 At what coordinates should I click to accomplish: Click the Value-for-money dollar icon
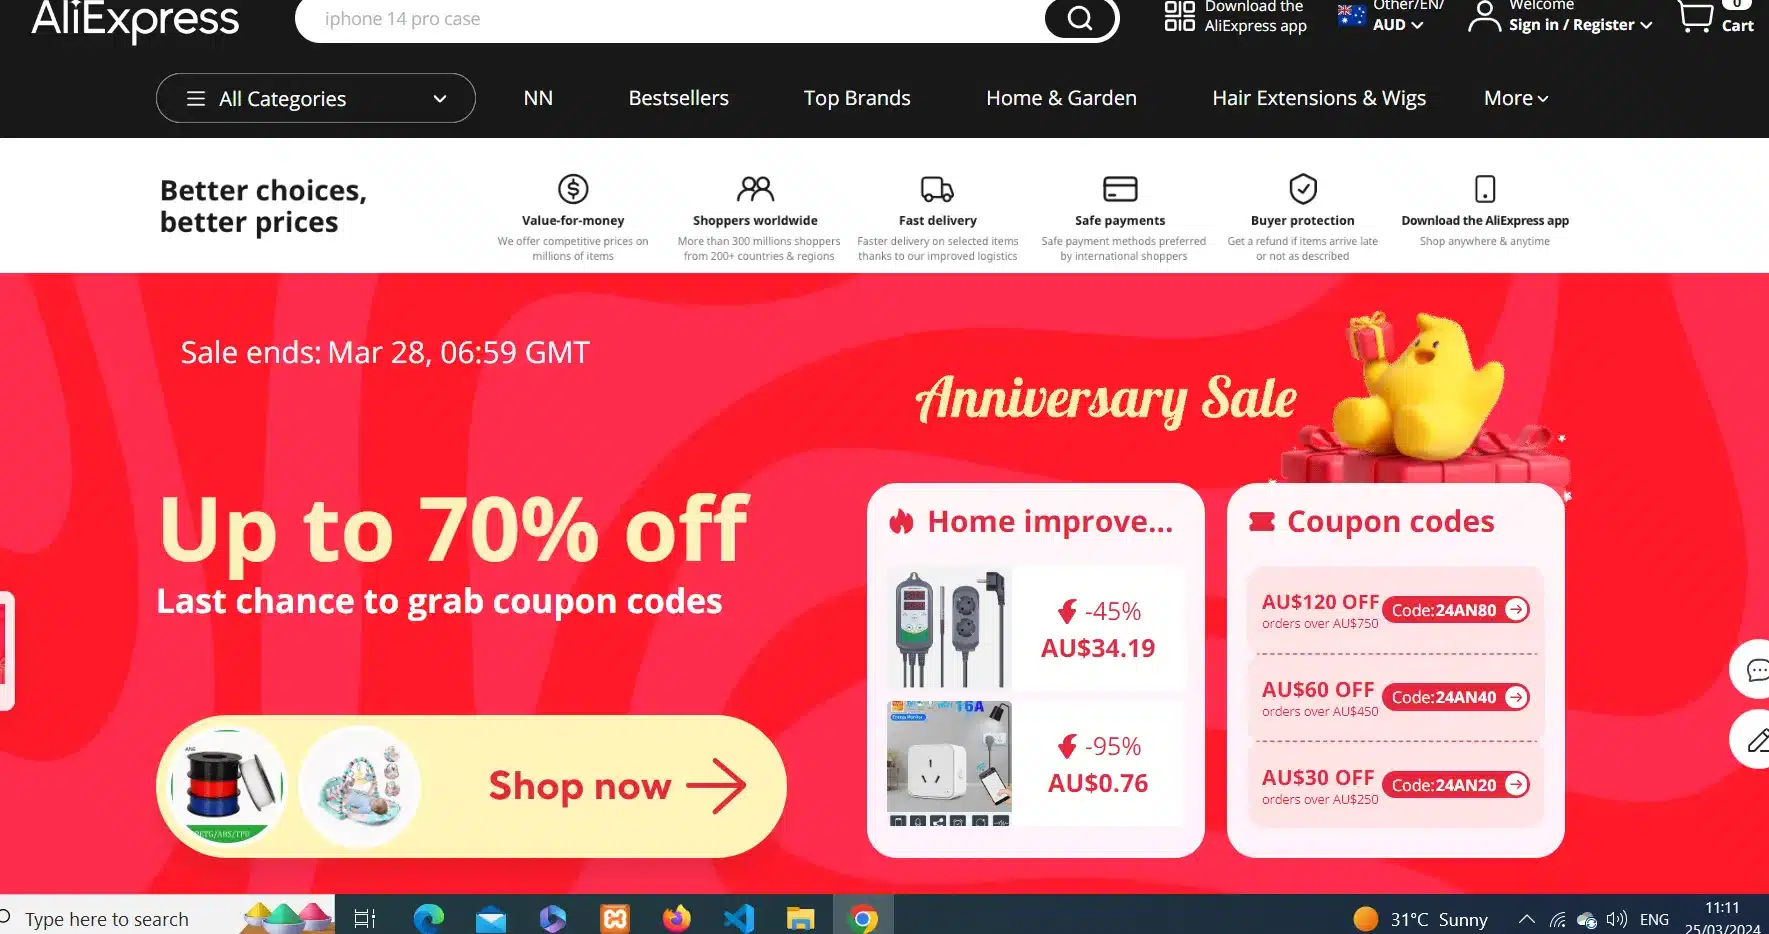pos(573,189)
